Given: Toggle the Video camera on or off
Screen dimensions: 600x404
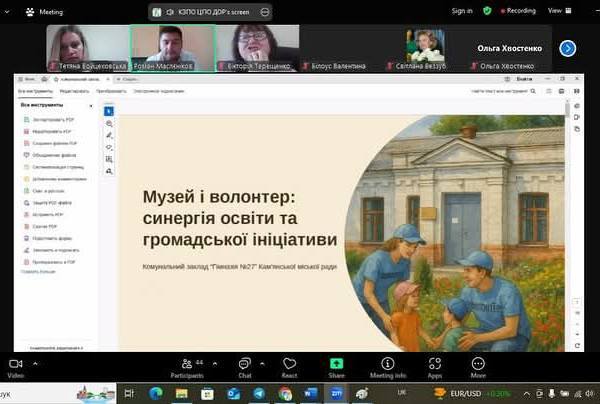Looking at the screenshot, I should (15, 366).
